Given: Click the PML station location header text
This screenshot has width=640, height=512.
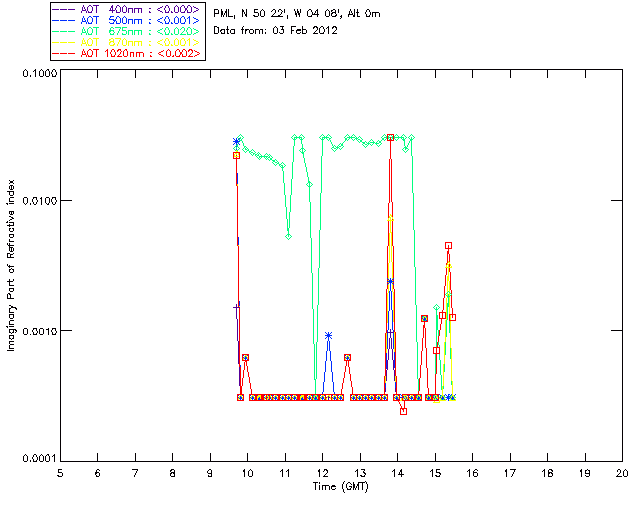Looking at the screenshot, I should [x=297, y=13].
